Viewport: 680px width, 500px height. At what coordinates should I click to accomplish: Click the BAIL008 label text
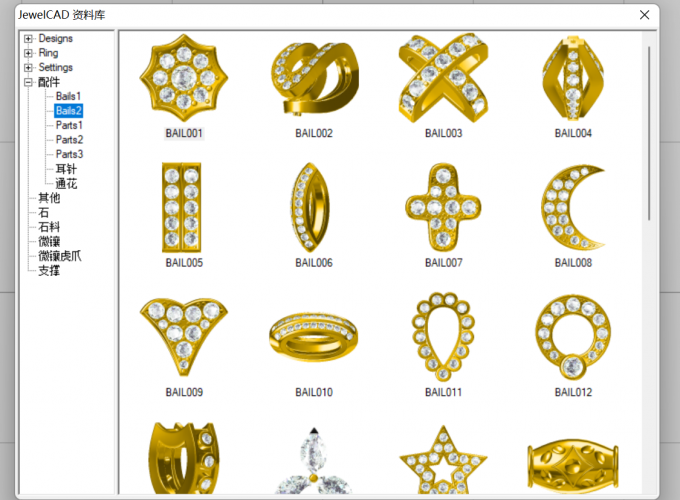pos(573,263)
